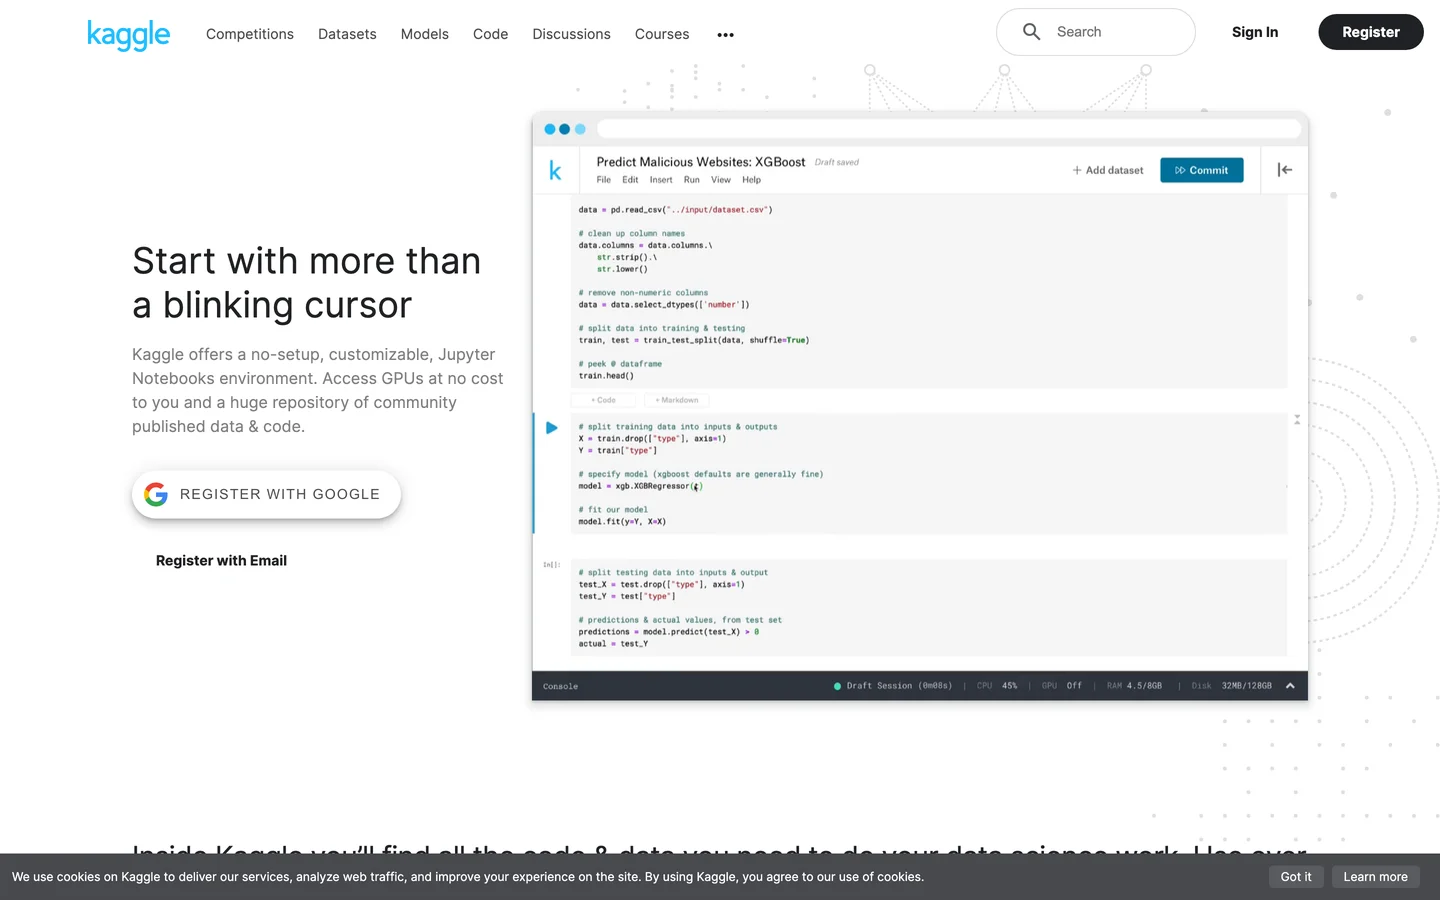This screenshot has width=1440, height=900.
Task: Open Learn more about cookies
Action: (x=1375, y=877)
